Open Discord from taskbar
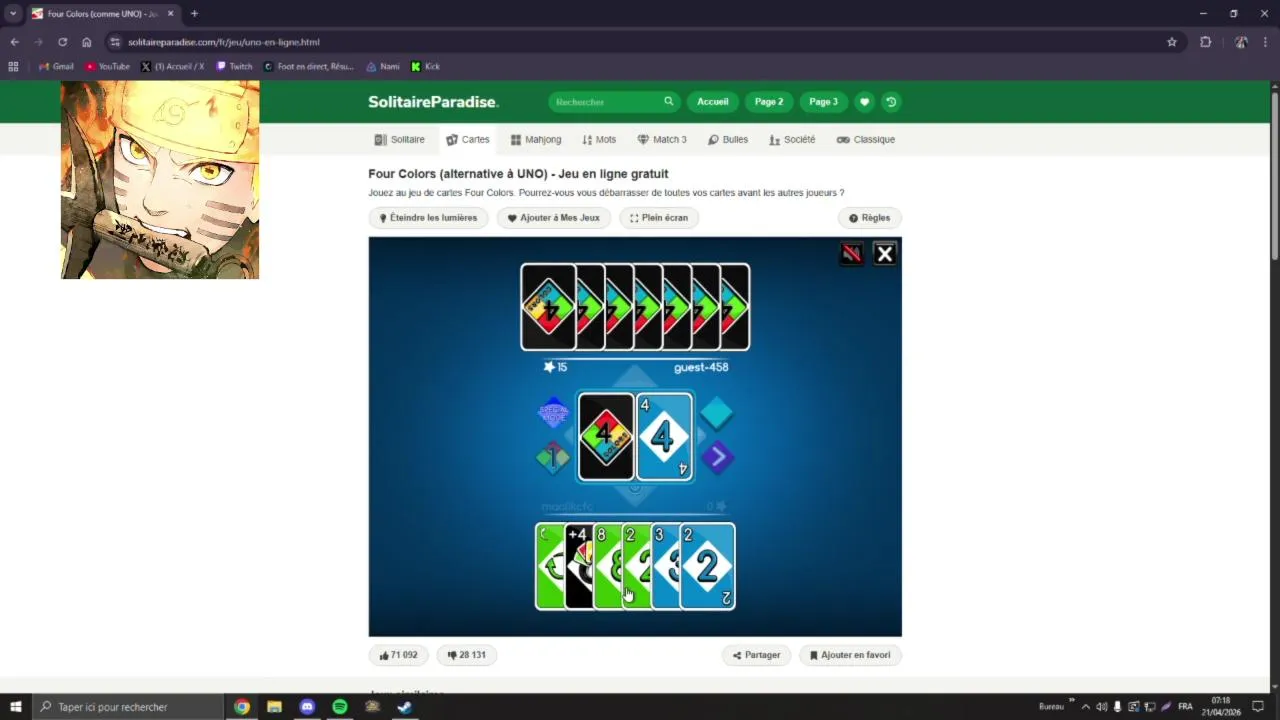The height and width of the screenshot is (720, 1280). pyautogui.click(x=307, y=707)
